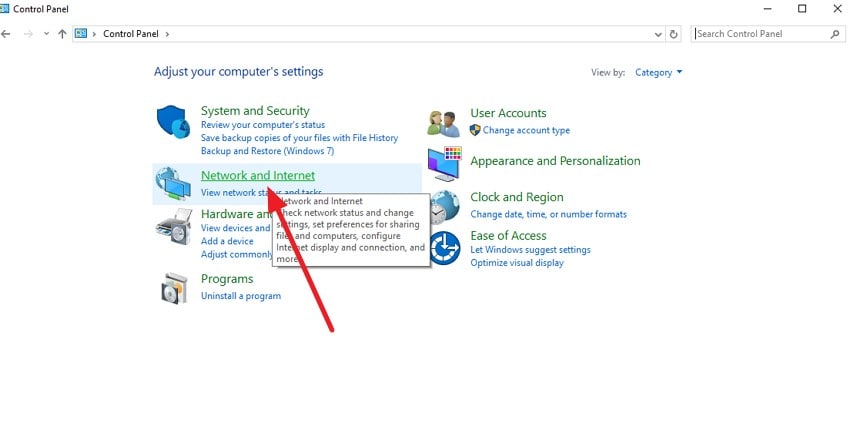Open the Appearance and Personalization monitor icon
This screenshot has height=437, width=850.
(445, 164)
